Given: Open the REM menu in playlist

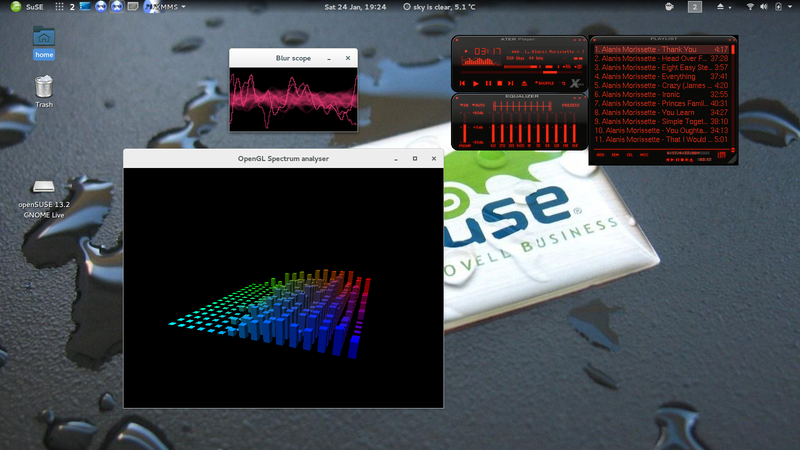Looking at the screenshot, I should pos(615,155).
